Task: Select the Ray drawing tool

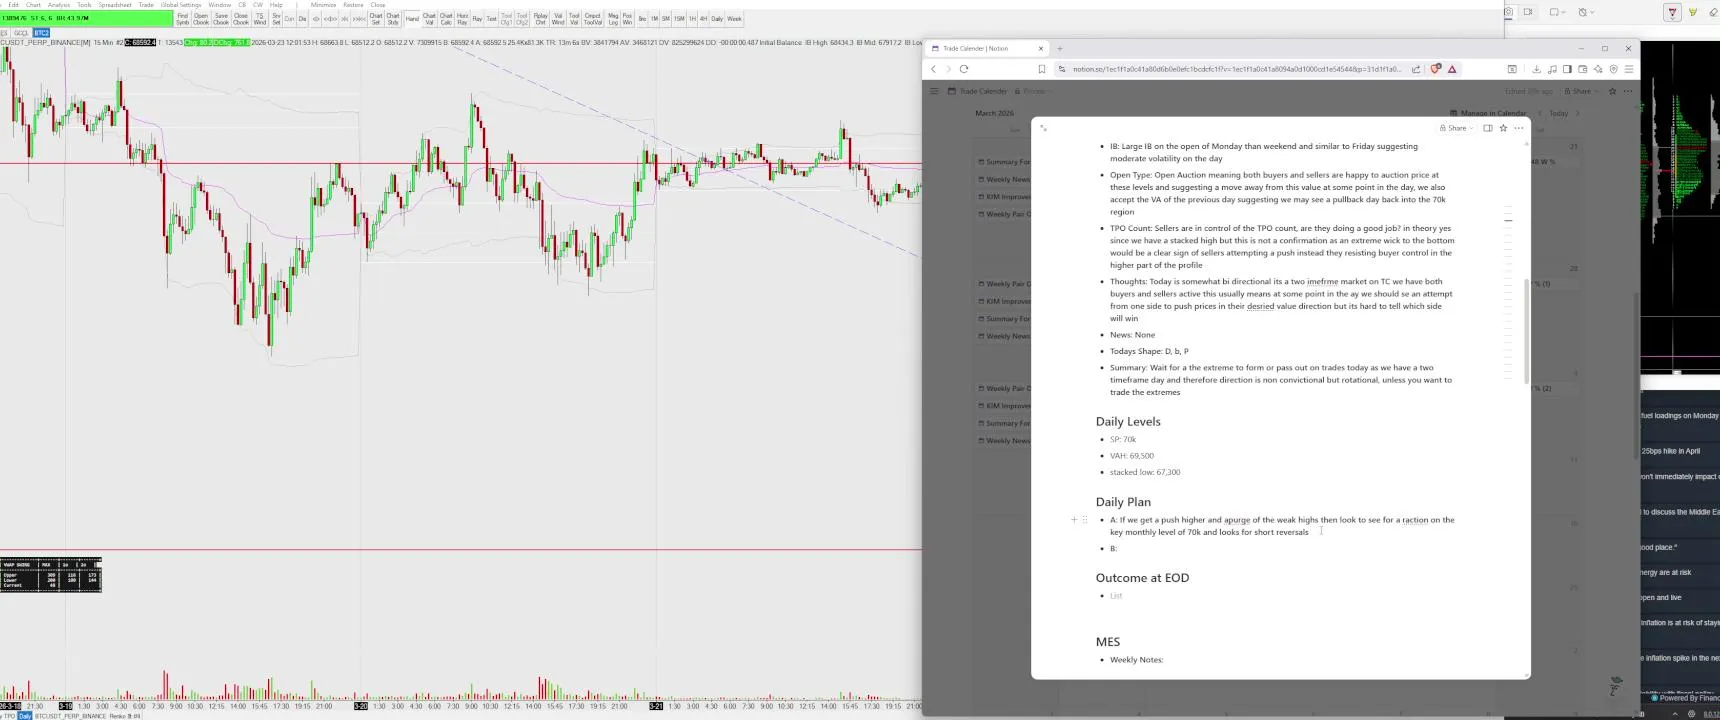Action: [477, 19]
